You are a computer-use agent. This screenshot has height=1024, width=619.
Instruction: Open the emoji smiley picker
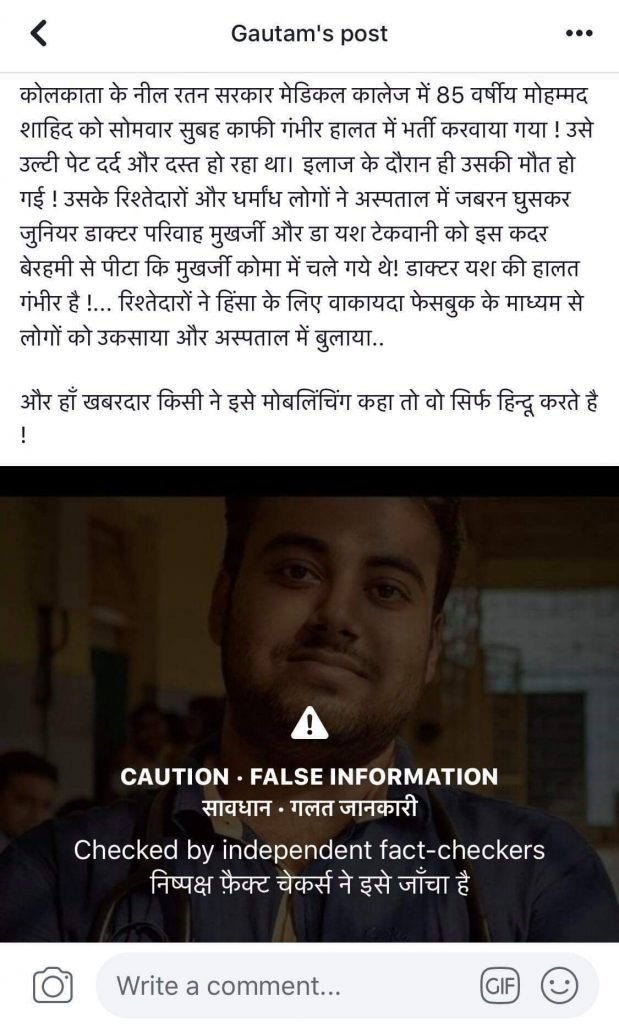560,985
